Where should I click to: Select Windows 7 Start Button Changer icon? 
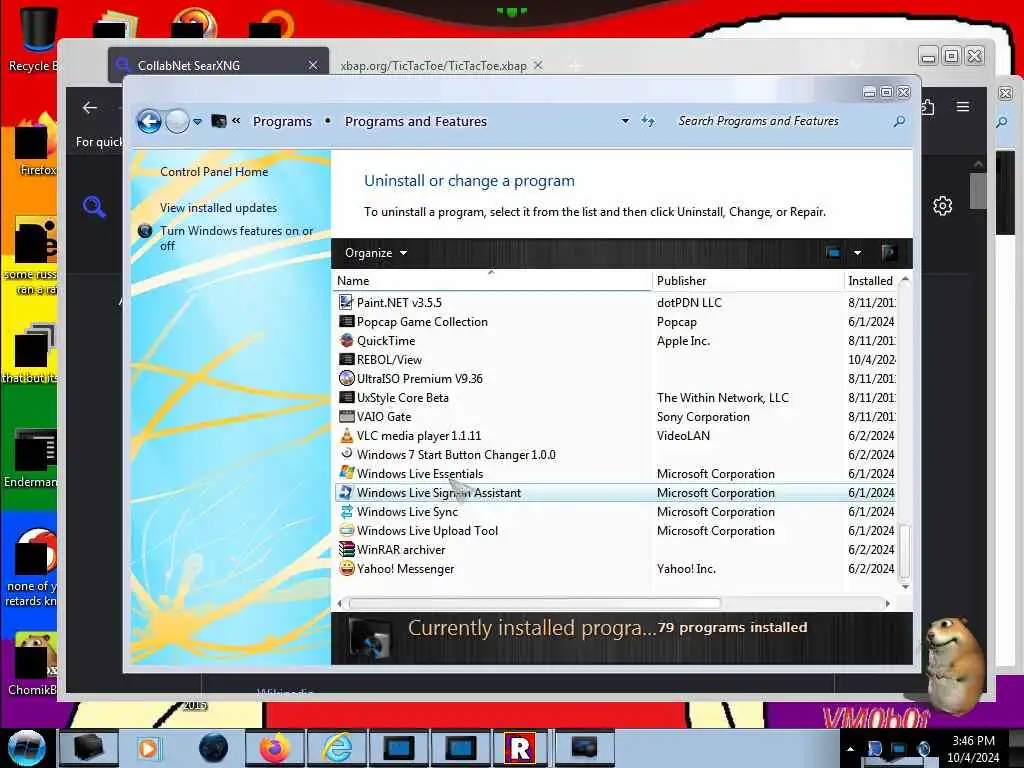coord(346,454)
